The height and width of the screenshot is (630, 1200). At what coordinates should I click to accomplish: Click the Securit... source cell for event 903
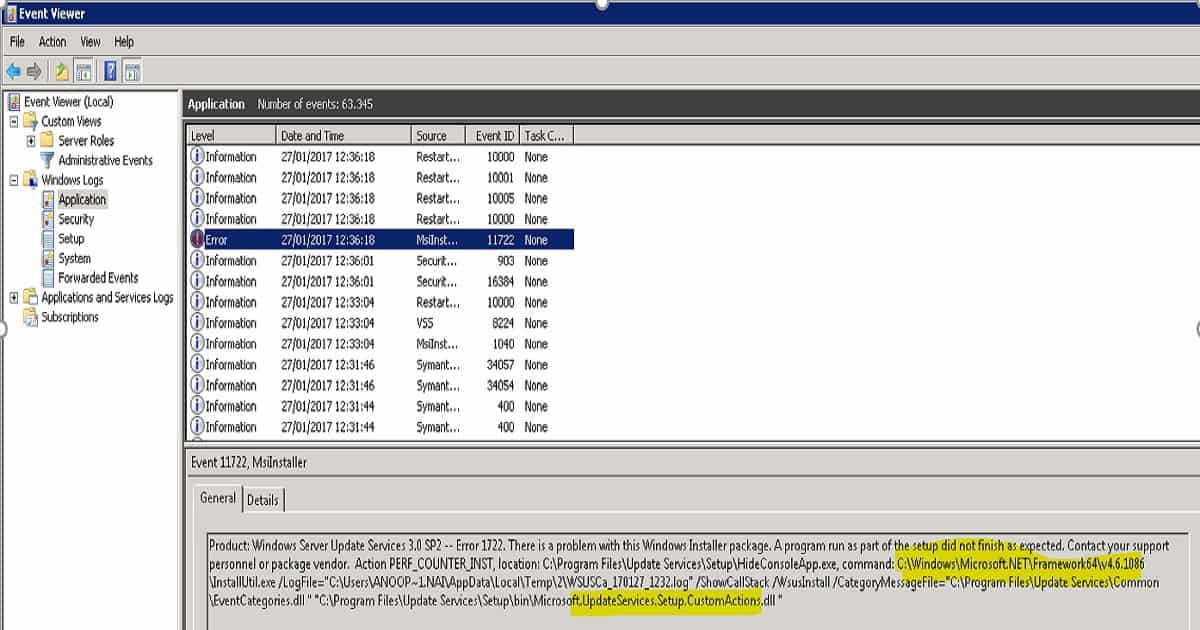tap(438, 261)
